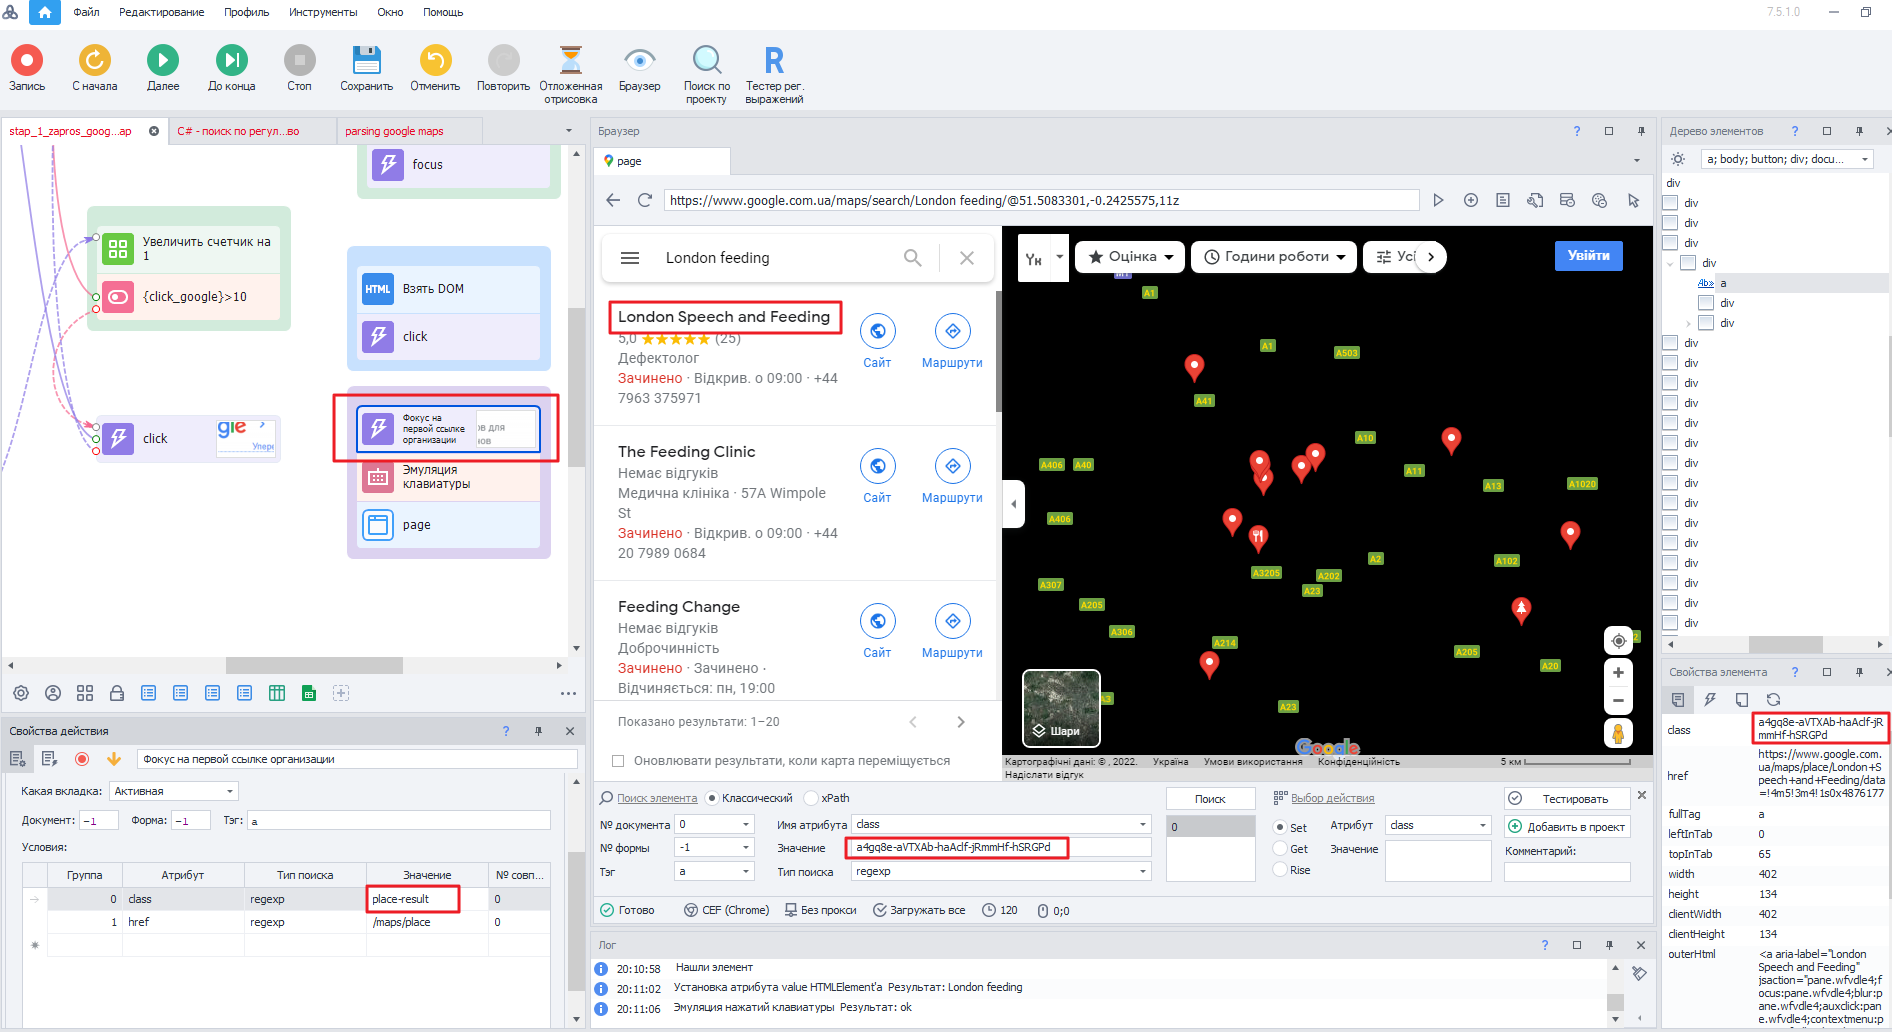
Task: Click the browser URL address field
Action: pos(1041,200)
